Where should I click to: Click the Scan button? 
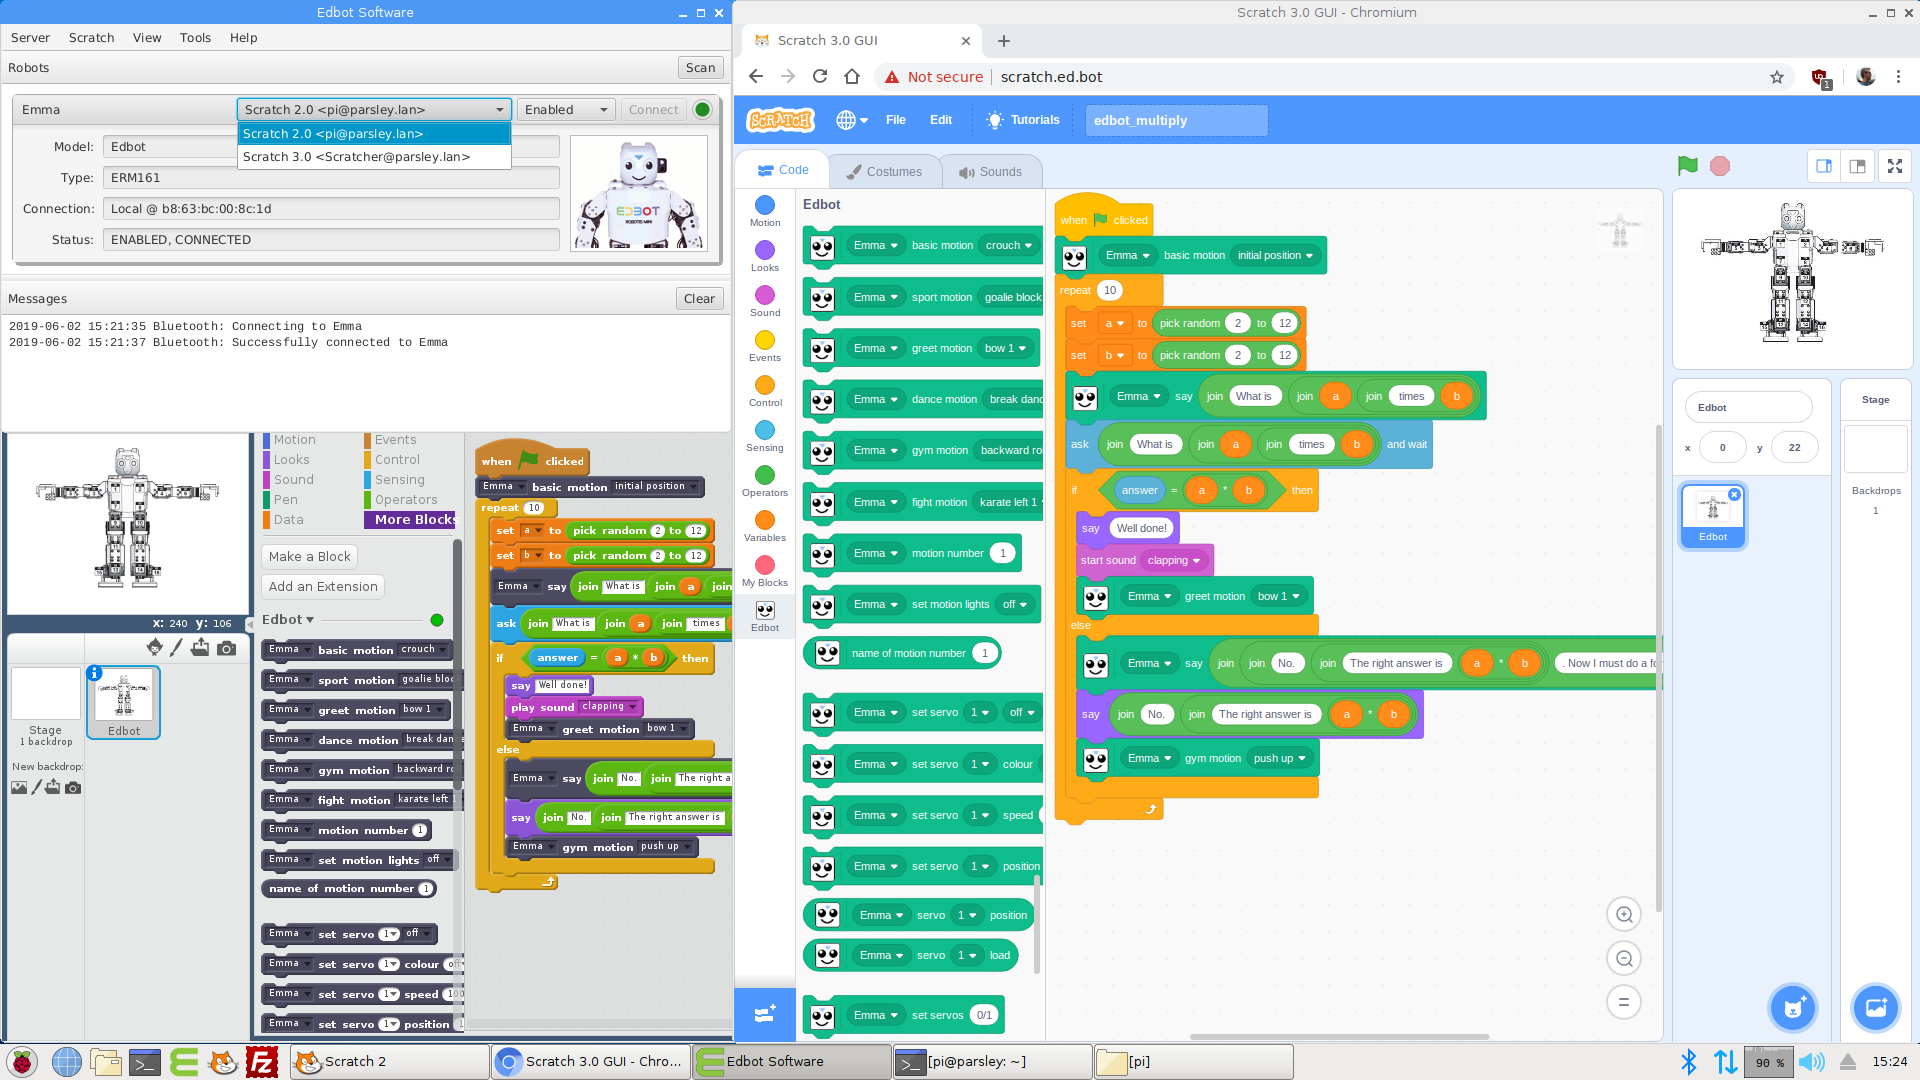(700, 68)
